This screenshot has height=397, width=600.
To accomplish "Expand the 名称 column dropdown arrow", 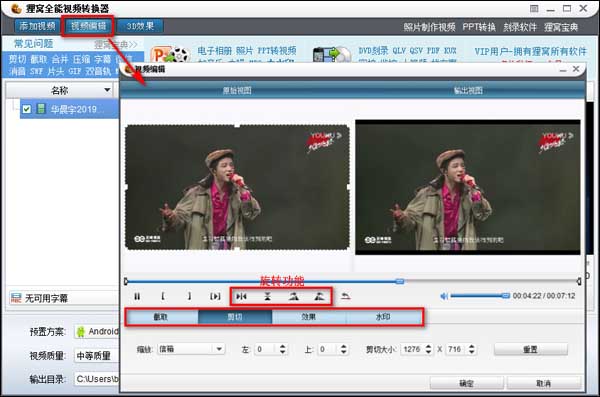I will coord(107,90).
